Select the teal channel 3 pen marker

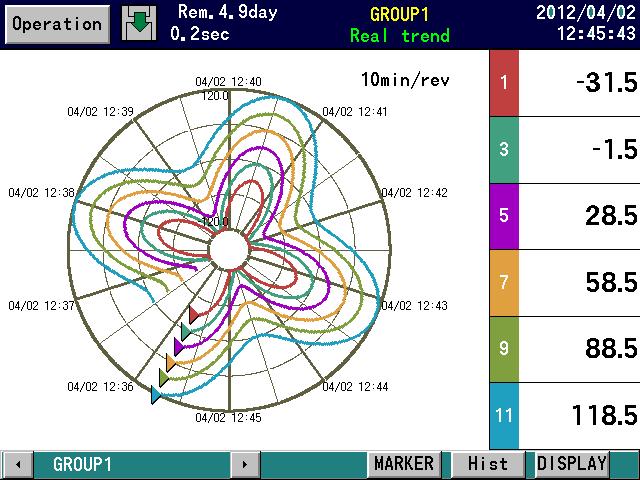click(186, 331)
